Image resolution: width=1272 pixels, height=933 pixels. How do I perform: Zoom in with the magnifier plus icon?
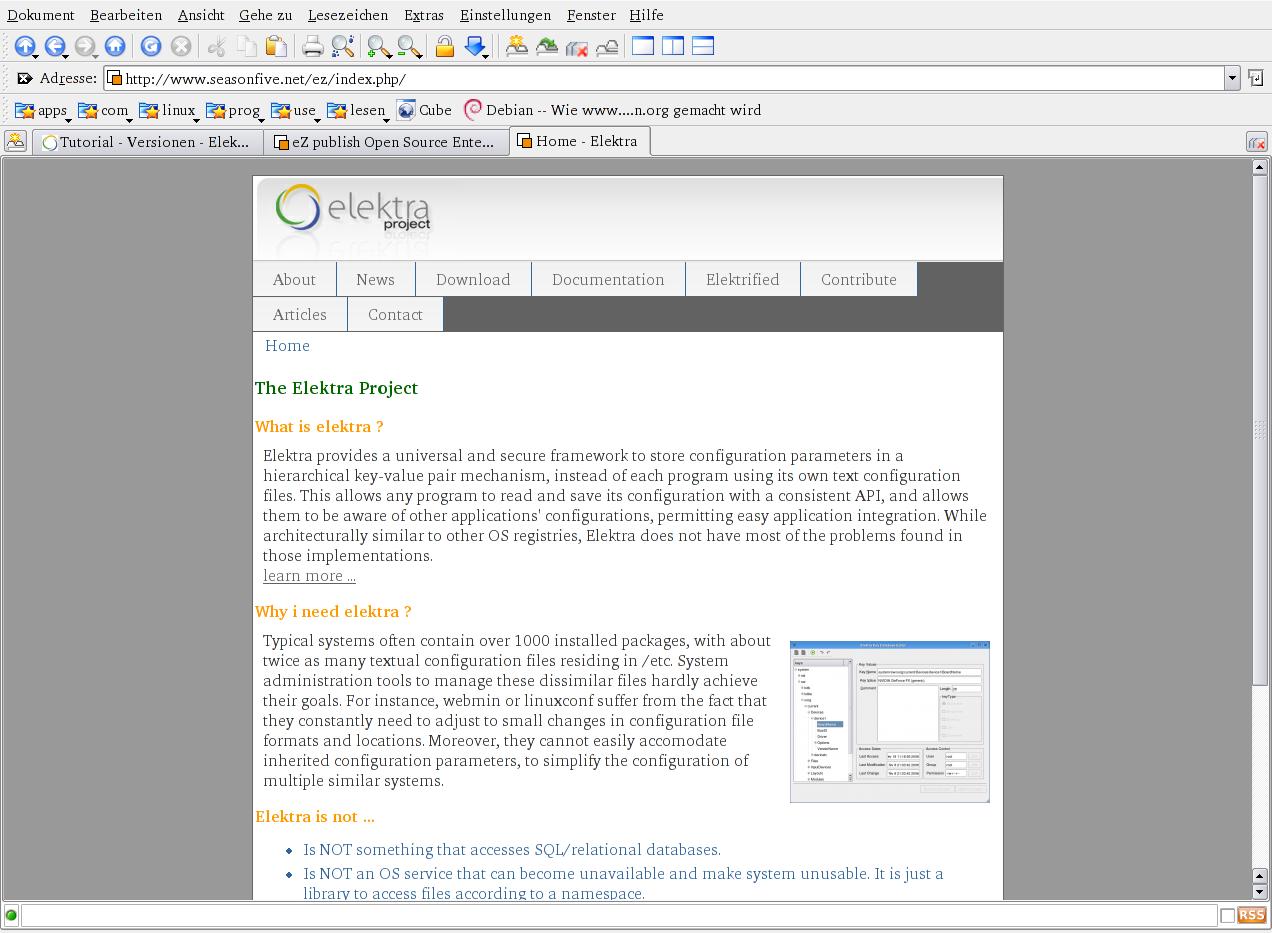click(379, 46)
